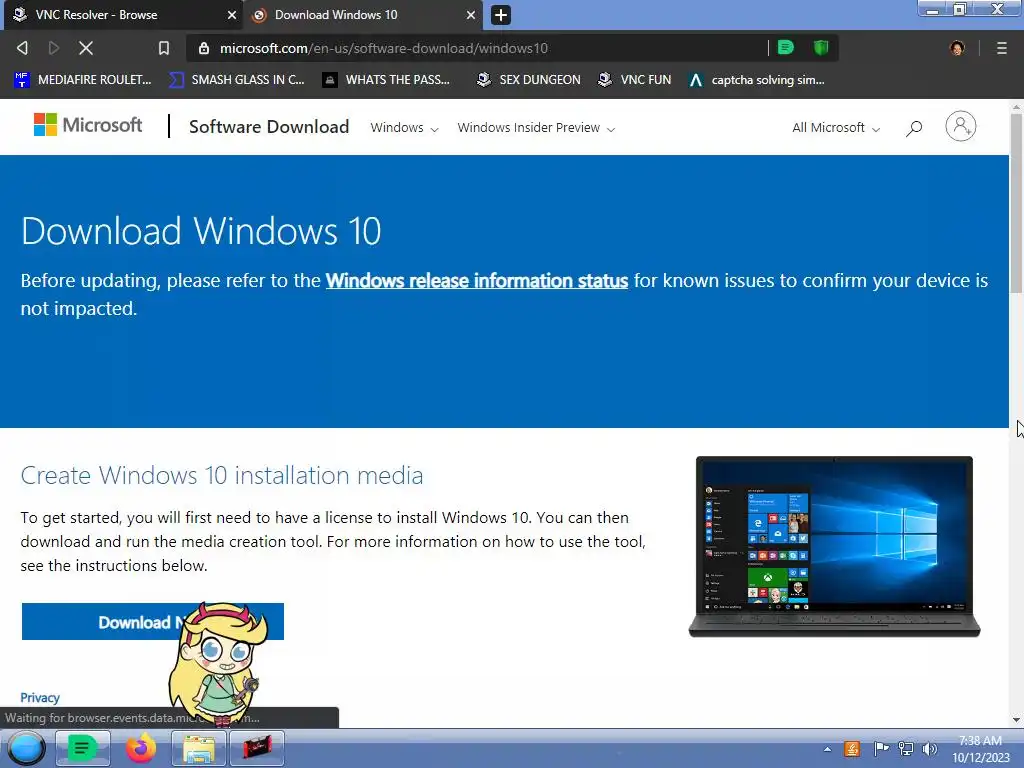The image size is (1024, 768).
Task: Click the Microsoft logo
Action: pyautogui.click(x=88, y=125)
